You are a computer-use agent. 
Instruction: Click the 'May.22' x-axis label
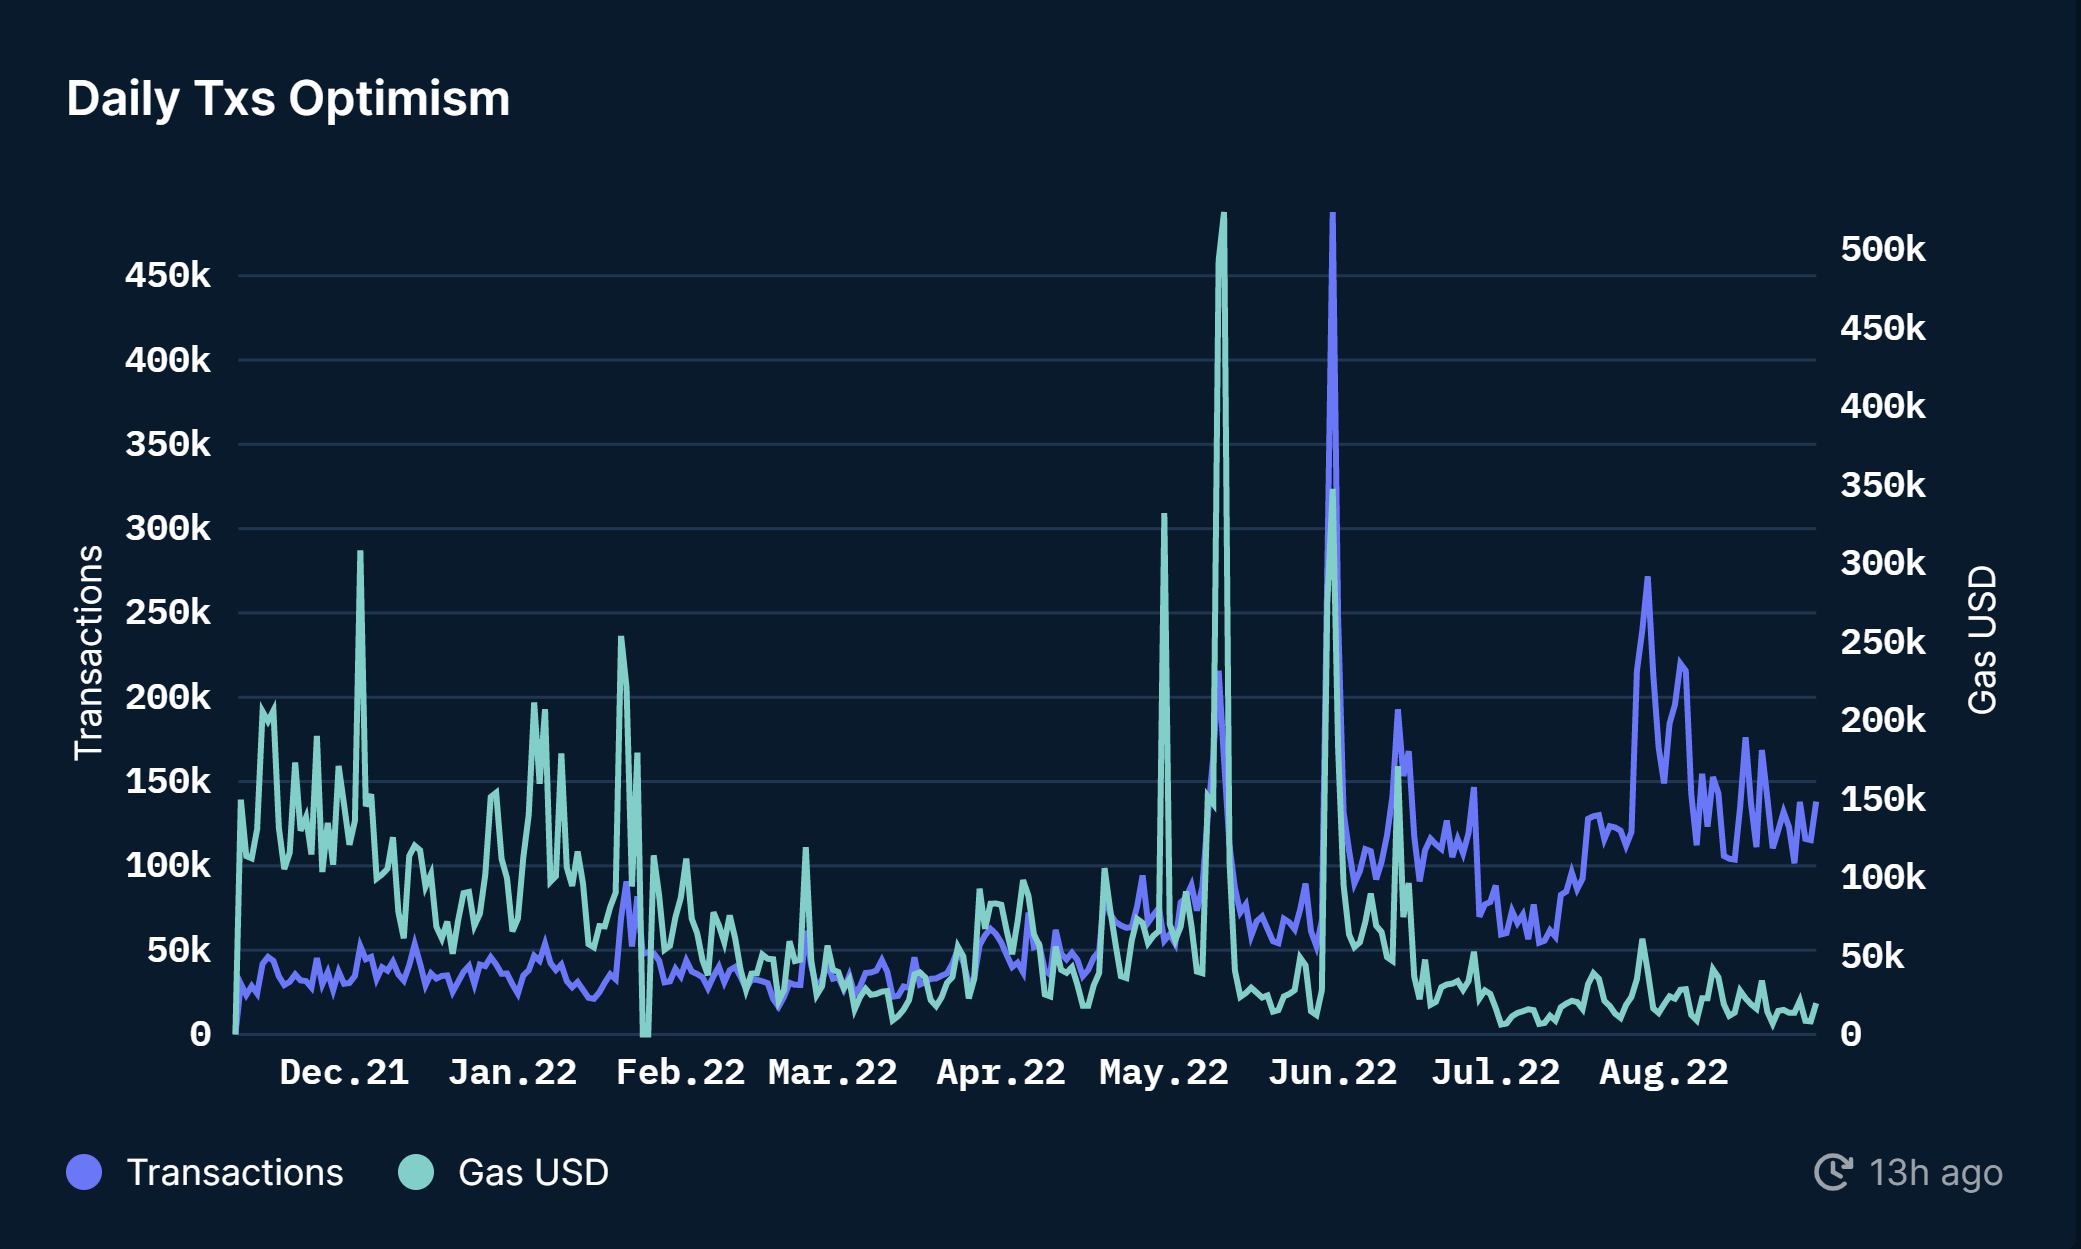(1163, 1072)
